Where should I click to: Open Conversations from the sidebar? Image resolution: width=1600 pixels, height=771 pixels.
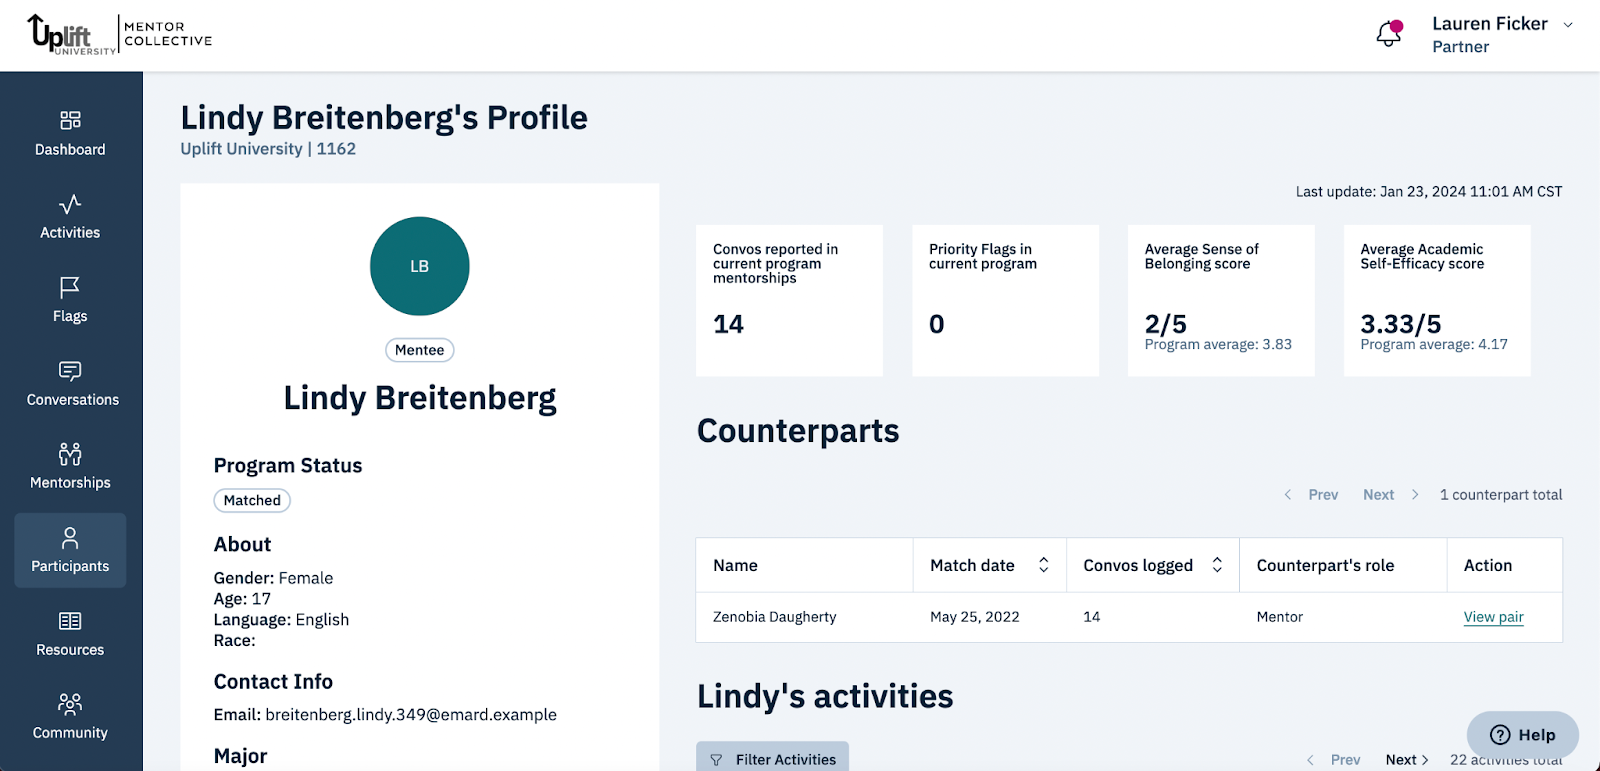tap(69, 383)
